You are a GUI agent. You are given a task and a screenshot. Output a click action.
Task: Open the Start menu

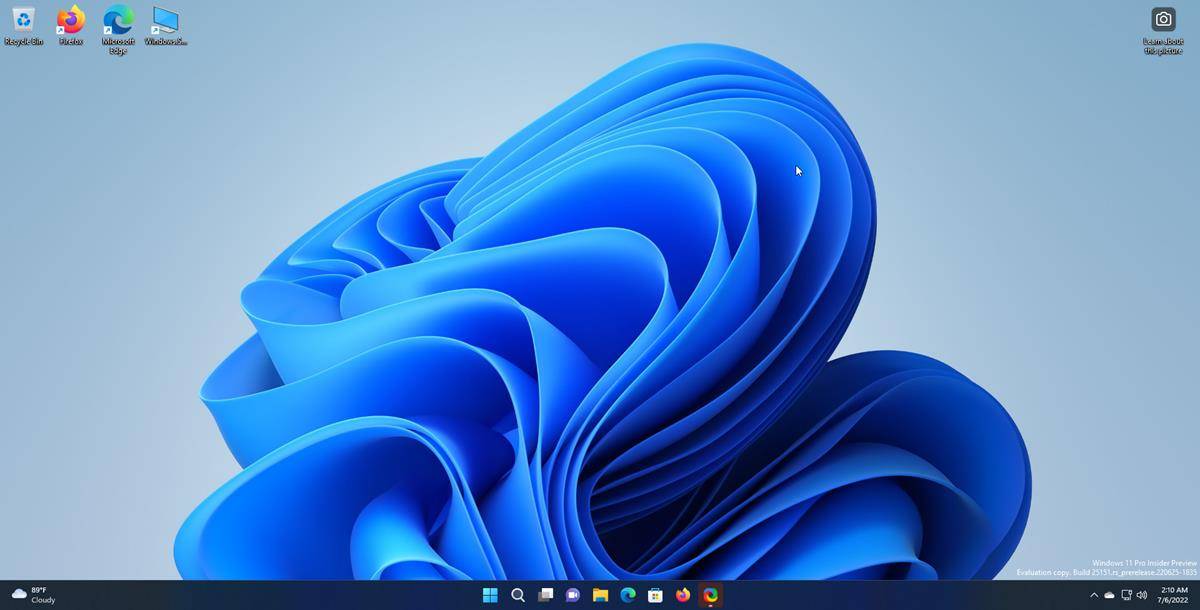[489, 594]
